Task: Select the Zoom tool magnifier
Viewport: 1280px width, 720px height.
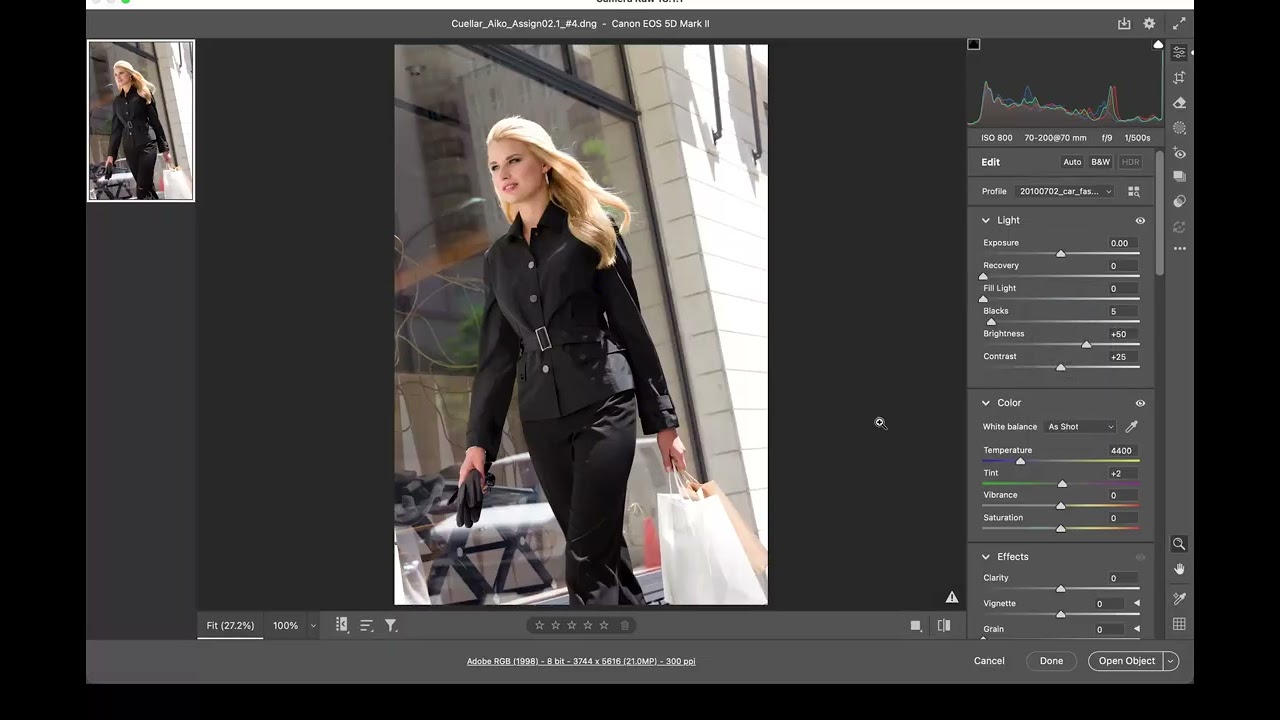Action: (x=1179, y=544)
